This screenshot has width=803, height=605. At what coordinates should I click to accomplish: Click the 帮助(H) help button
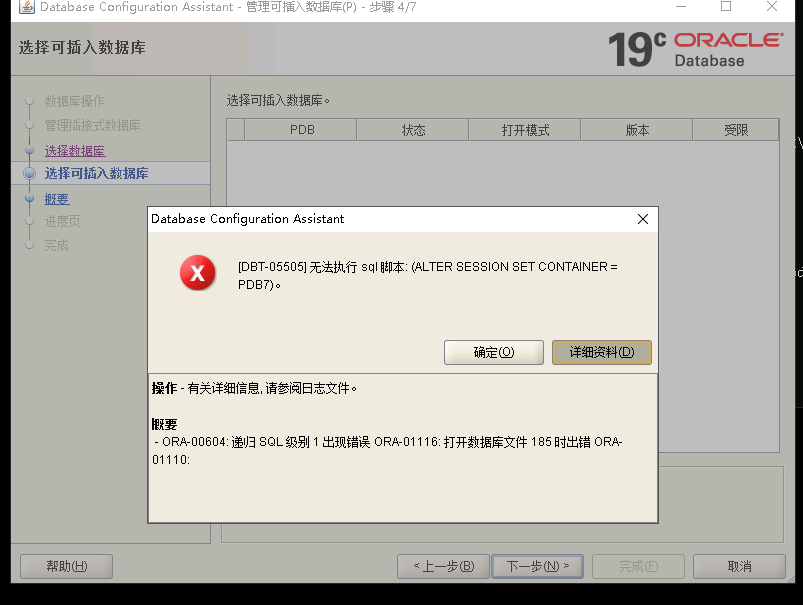click(x=67, y=566)
